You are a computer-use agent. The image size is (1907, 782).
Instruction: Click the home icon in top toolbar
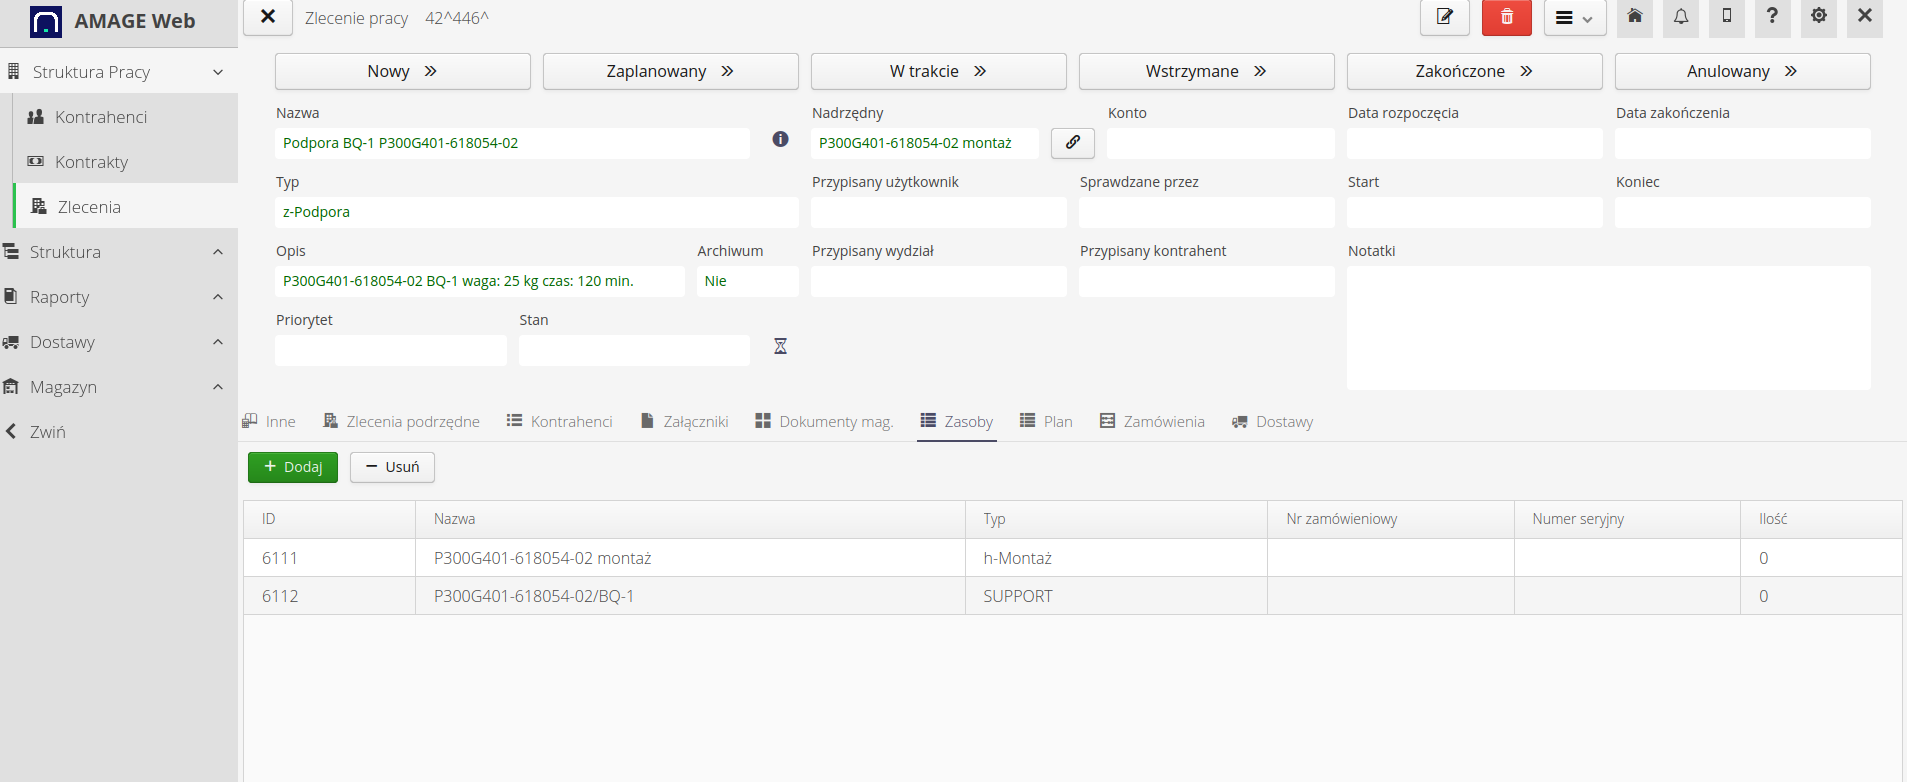[1634, 17]
